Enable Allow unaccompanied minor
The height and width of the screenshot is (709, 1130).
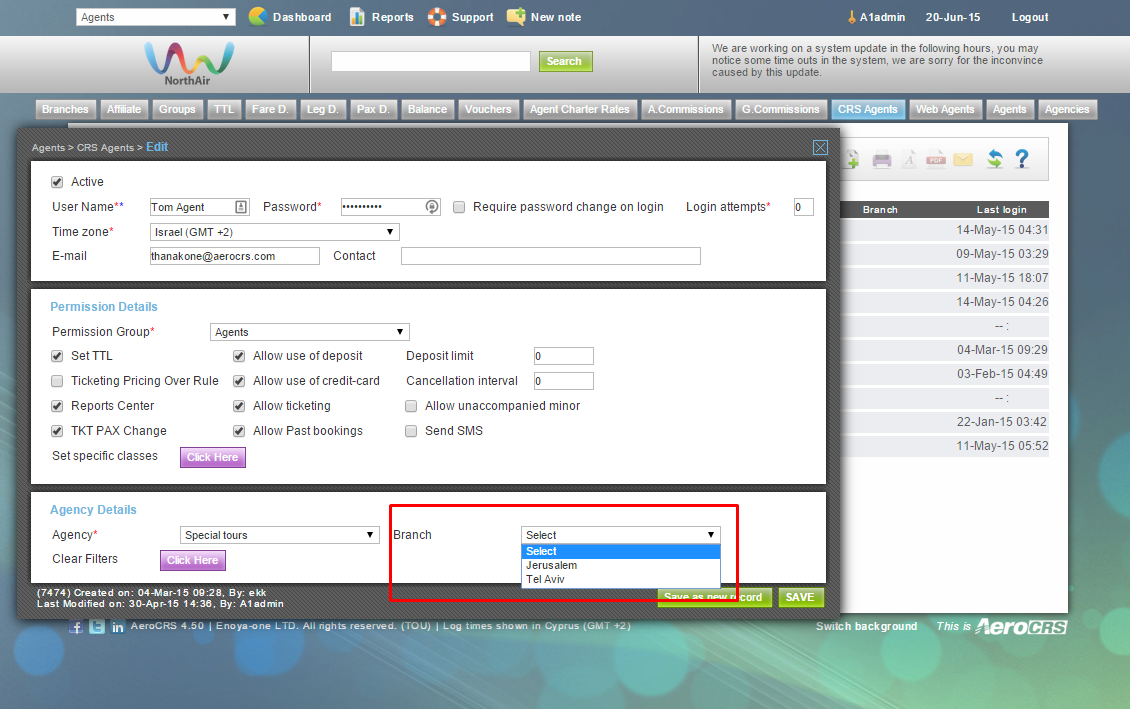[411, 406]
